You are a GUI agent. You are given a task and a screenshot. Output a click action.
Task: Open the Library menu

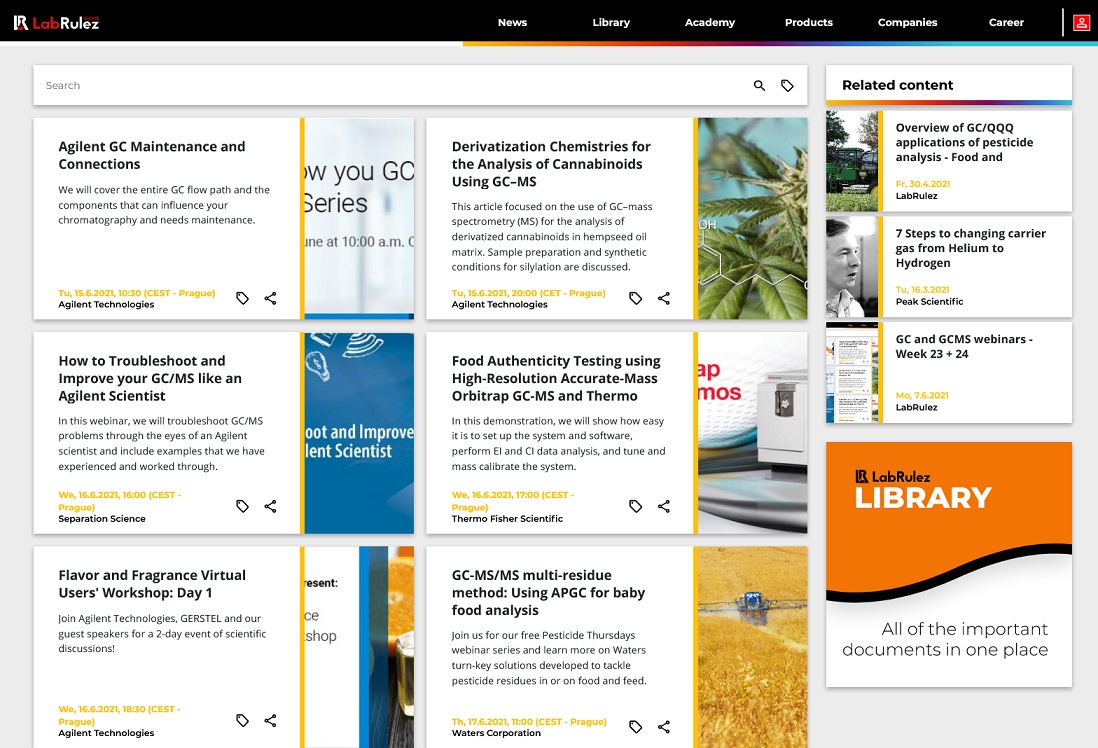tap(611, 22)
